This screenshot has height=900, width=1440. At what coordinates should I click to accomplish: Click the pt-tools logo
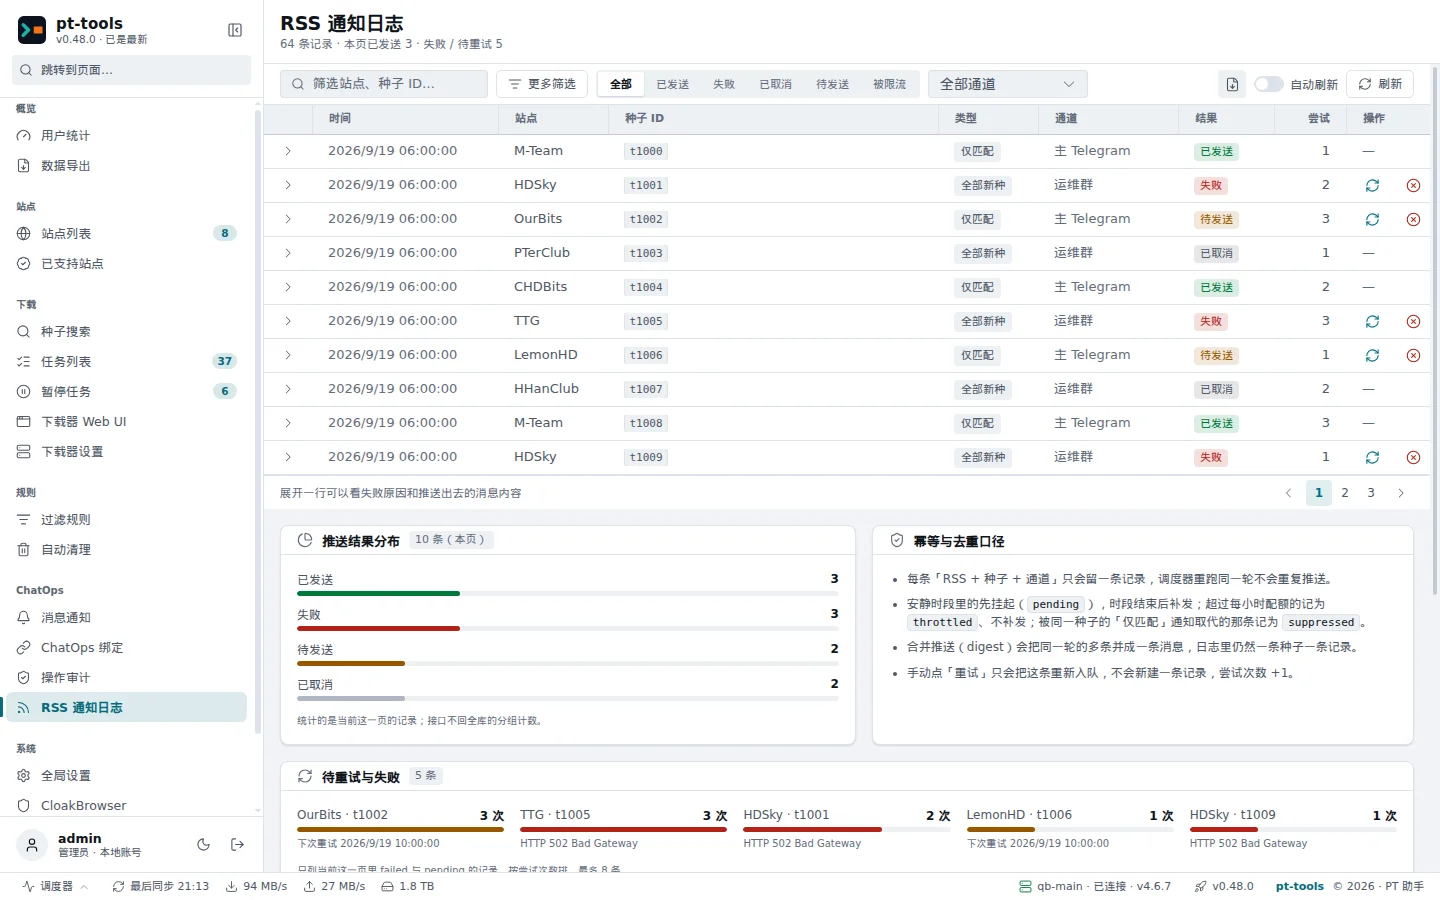coord(32,30)
